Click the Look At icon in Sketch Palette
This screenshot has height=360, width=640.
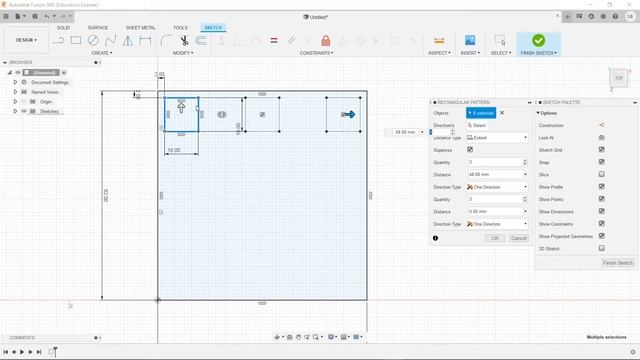coord(601,138)
